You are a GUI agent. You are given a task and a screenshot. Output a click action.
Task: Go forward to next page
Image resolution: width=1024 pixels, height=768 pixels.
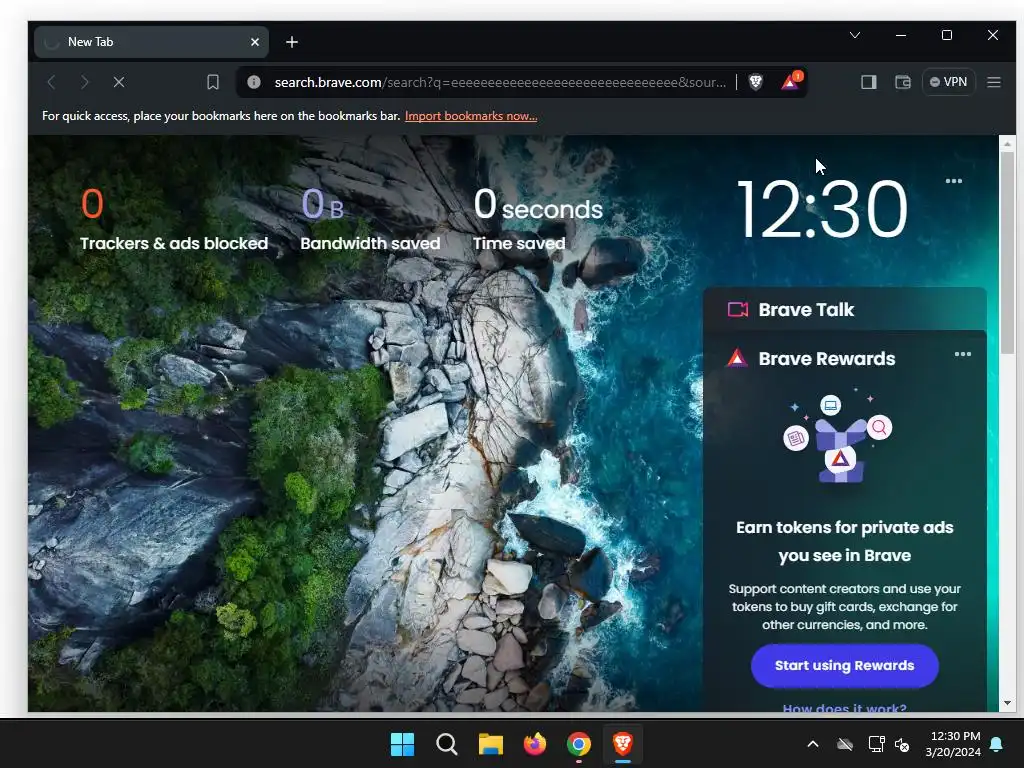pyautogui.click(x=85, y=82)
